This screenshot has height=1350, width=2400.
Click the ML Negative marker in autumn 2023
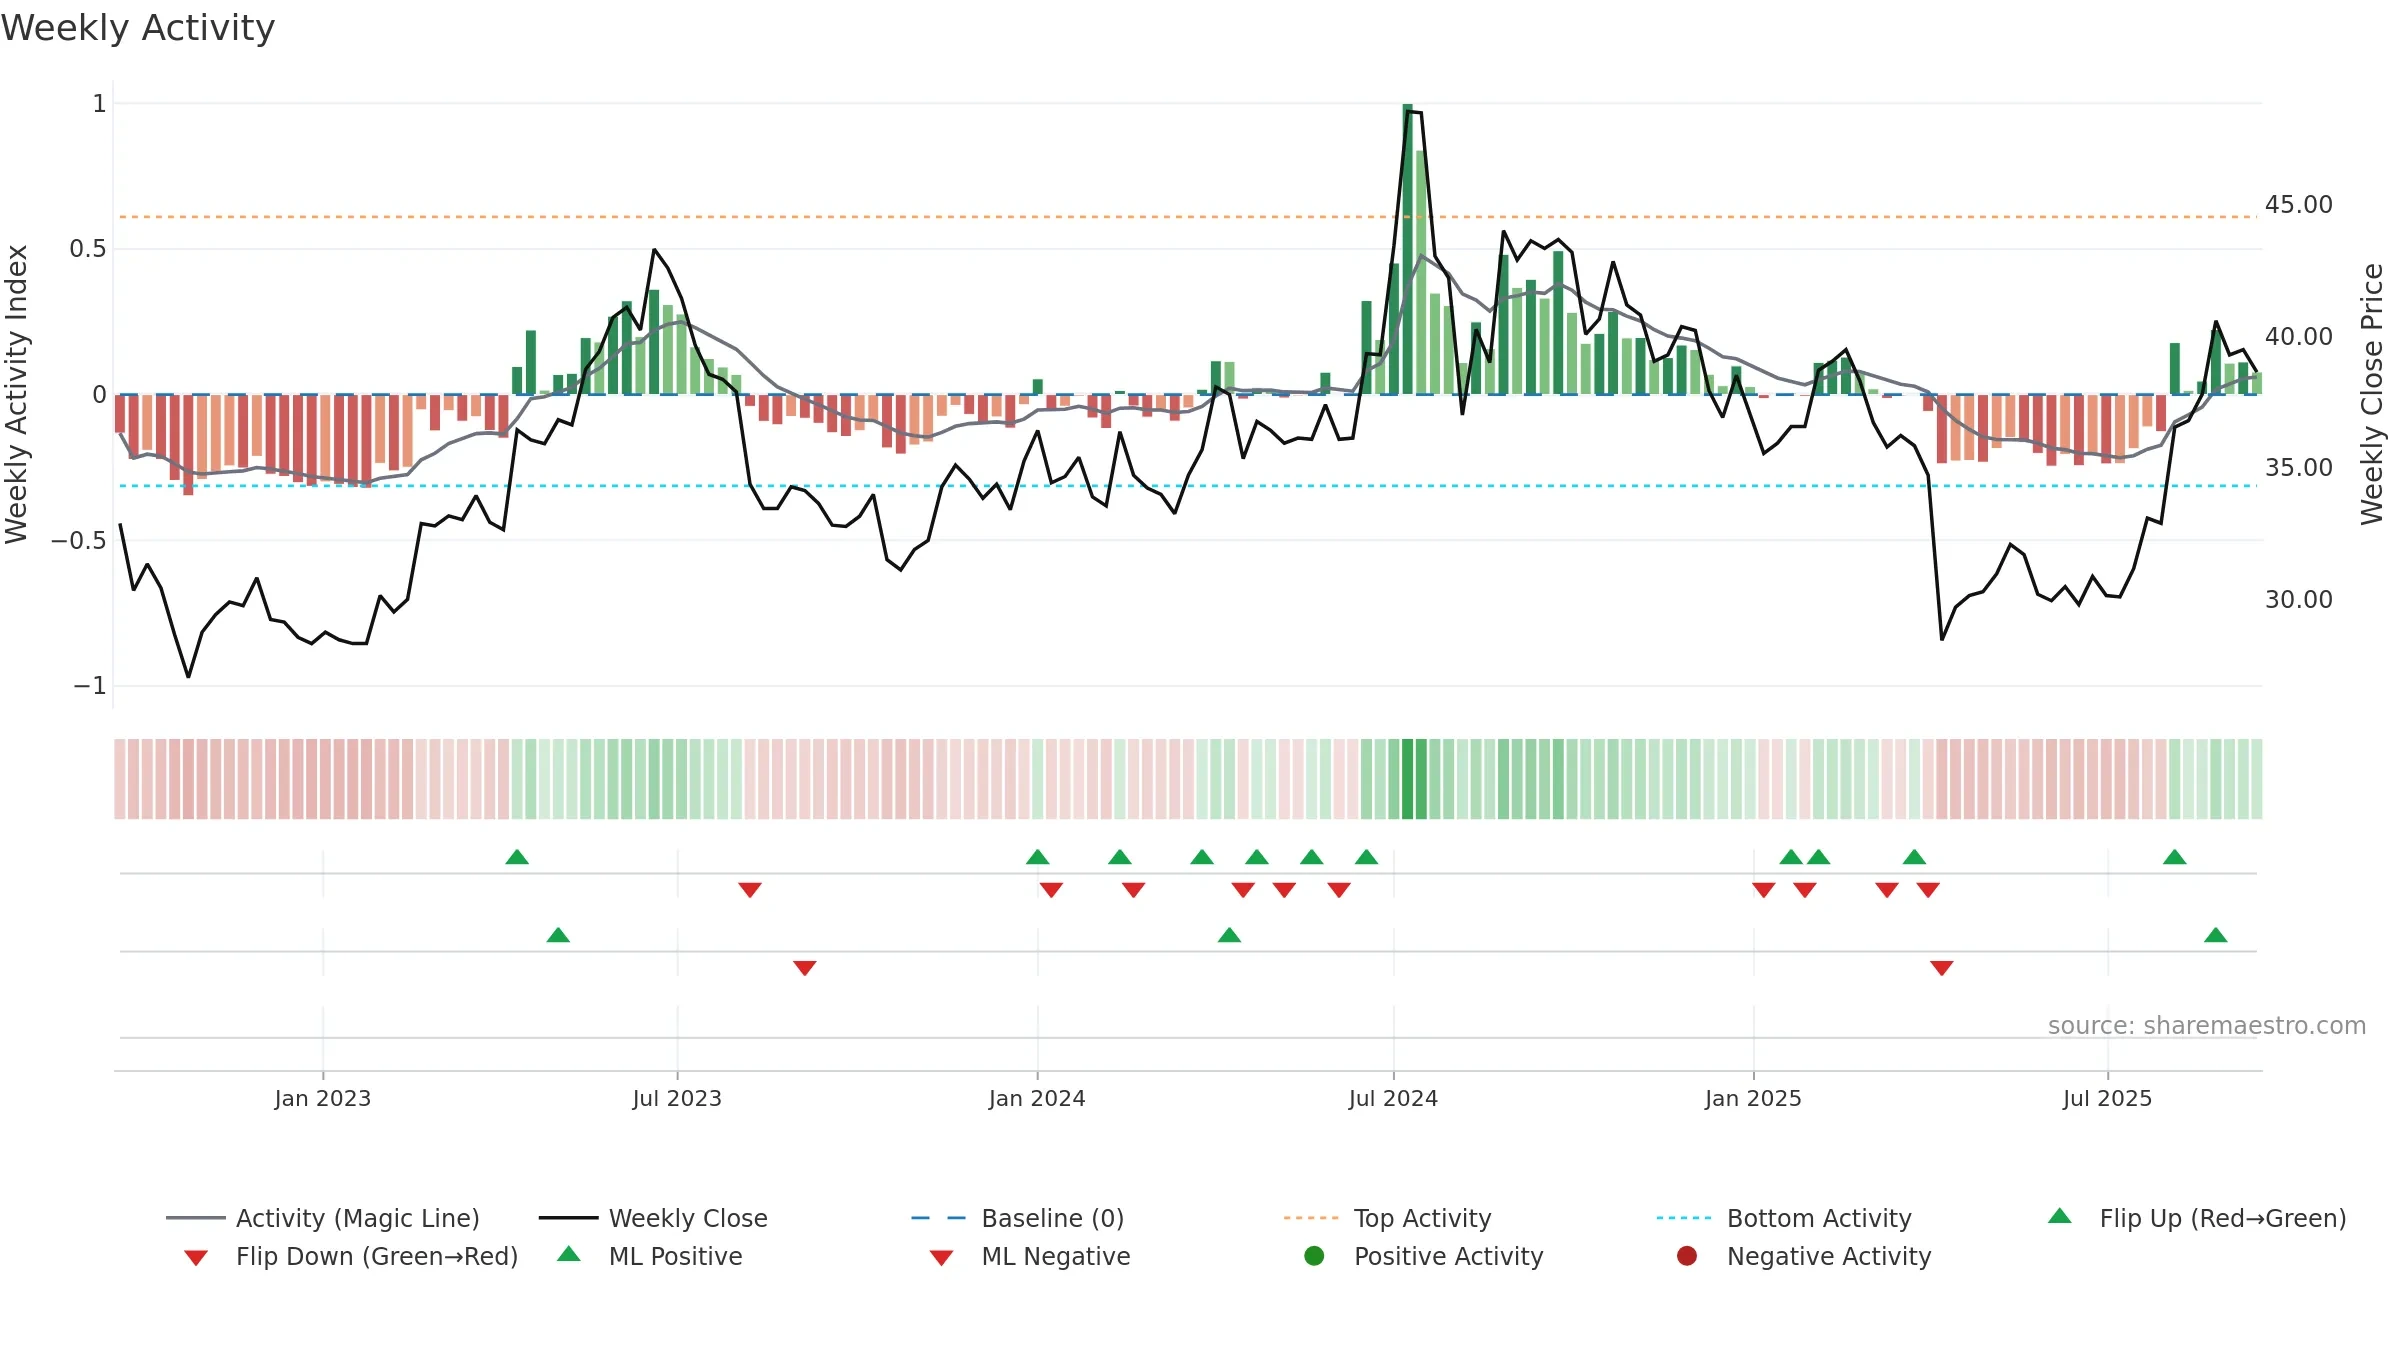[805, 968]
